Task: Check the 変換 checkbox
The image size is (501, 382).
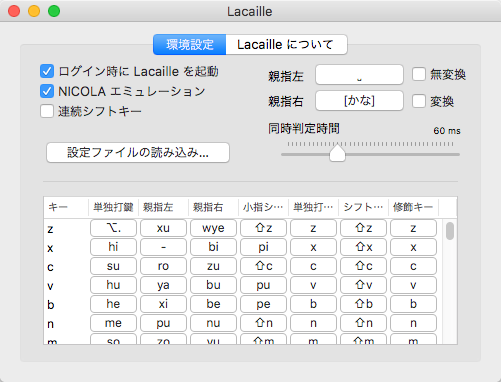Action: pos(419,101)
